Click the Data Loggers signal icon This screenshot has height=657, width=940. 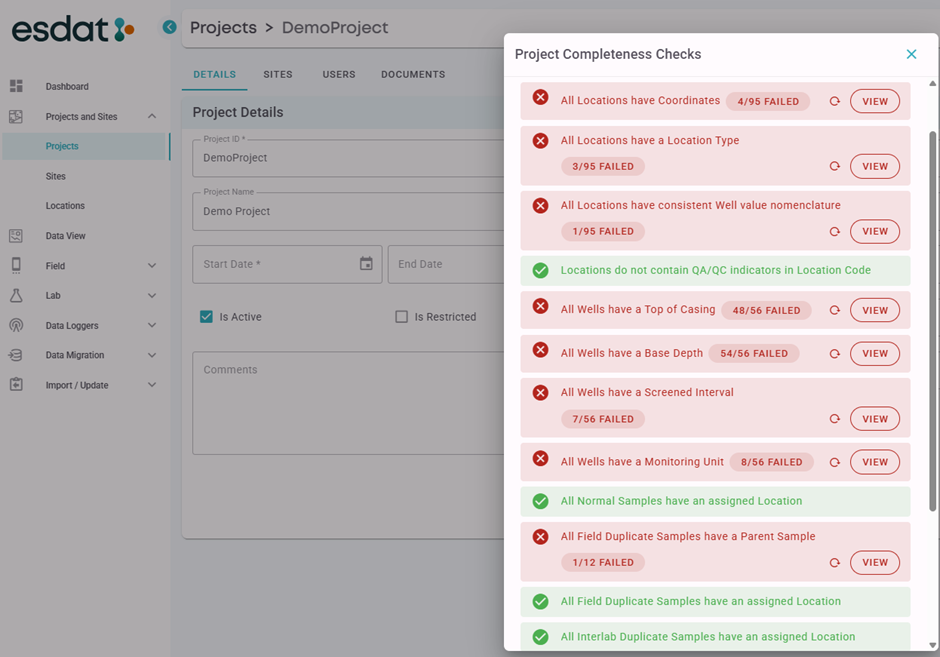(x=16, y=326)
